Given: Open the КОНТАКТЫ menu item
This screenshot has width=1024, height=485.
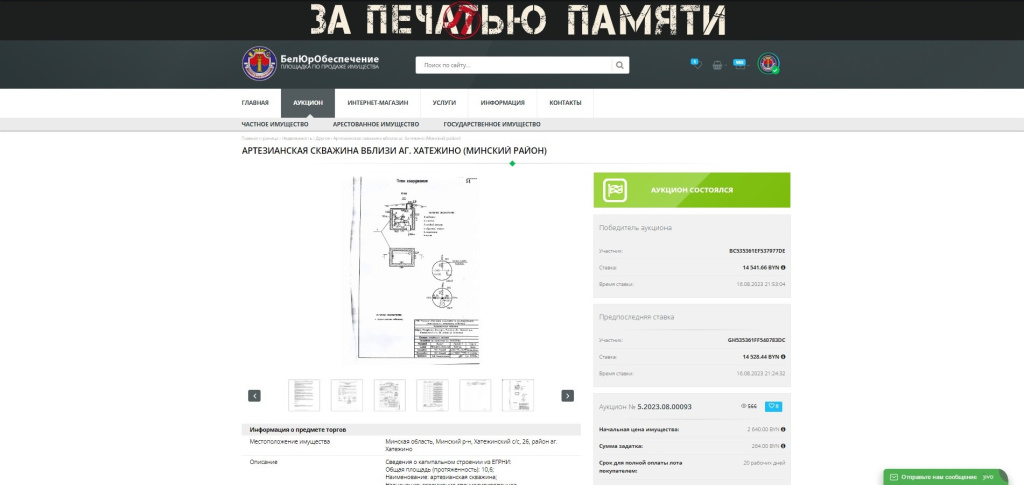Looking at the screenshot, I should click(565, 103).
